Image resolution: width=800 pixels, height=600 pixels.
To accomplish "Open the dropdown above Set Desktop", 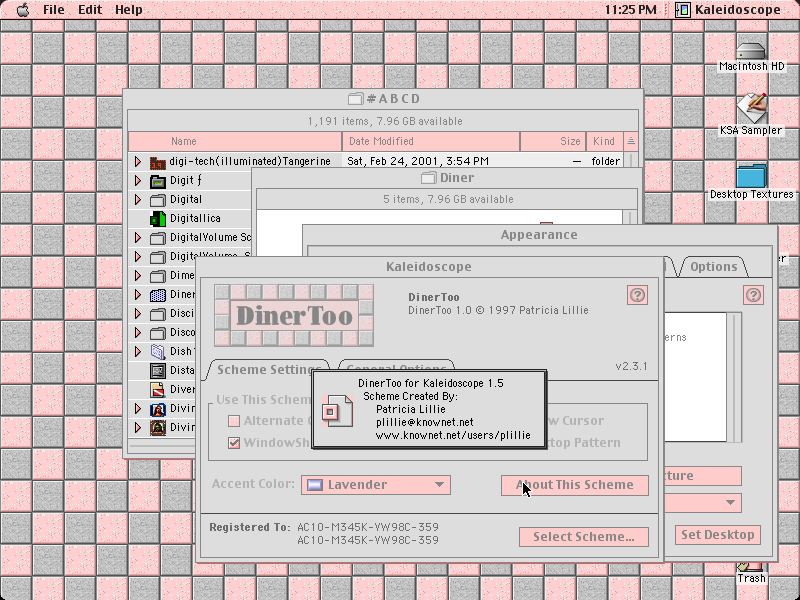I will (702, 503).
